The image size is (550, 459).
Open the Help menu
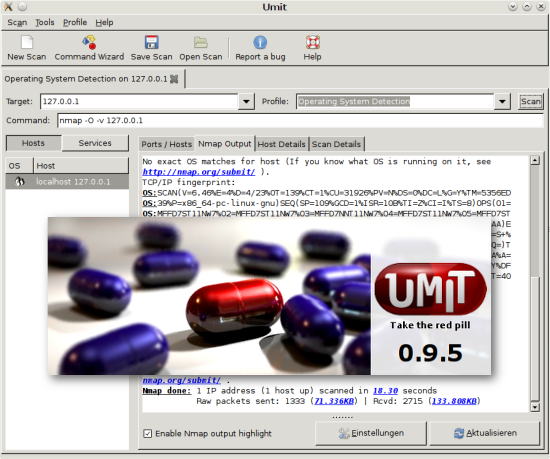tap(104, 22)
